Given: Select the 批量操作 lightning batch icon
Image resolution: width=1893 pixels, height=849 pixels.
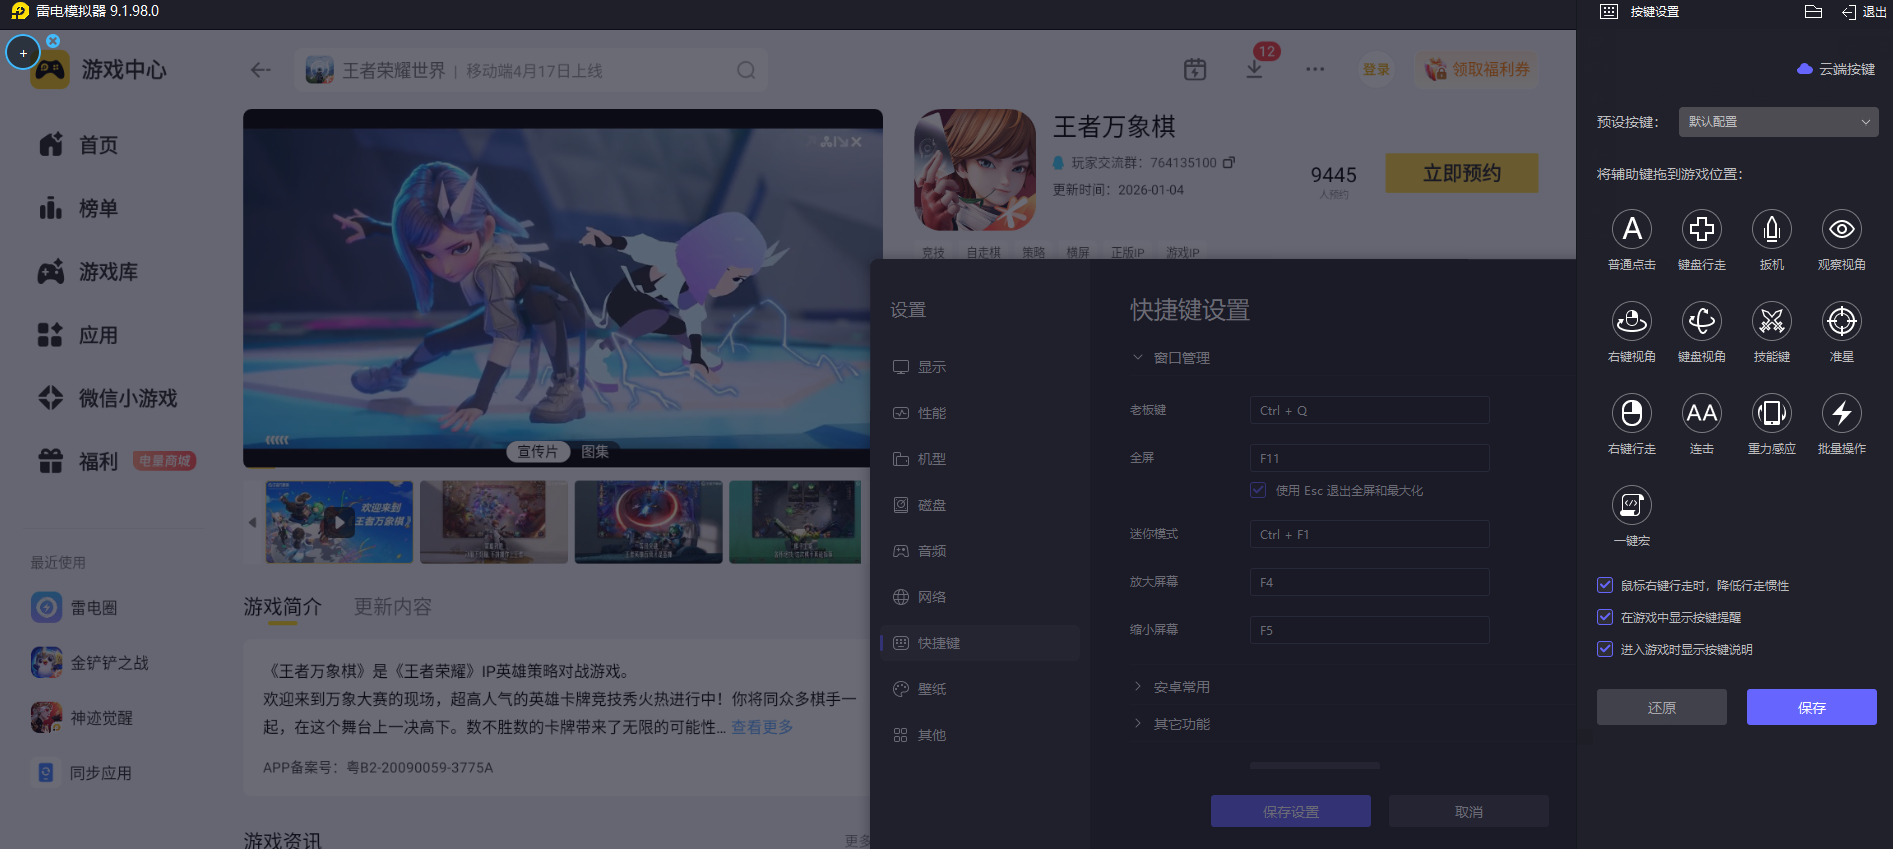Looking at the screenshot, I should pyautogui.click(x=1842, y=413).
